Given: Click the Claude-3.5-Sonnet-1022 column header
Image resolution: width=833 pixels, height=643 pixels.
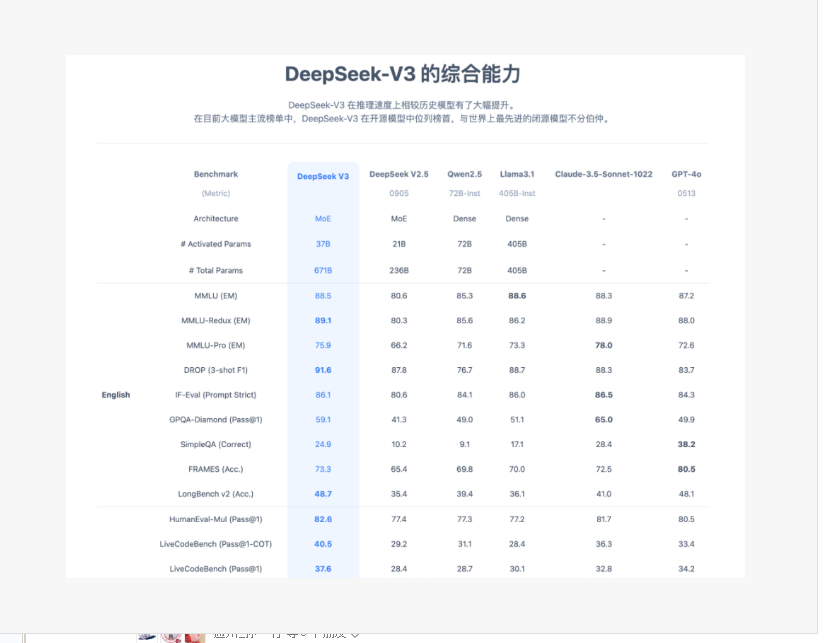Looking at the screenshot, I should [x=603, y=174].
